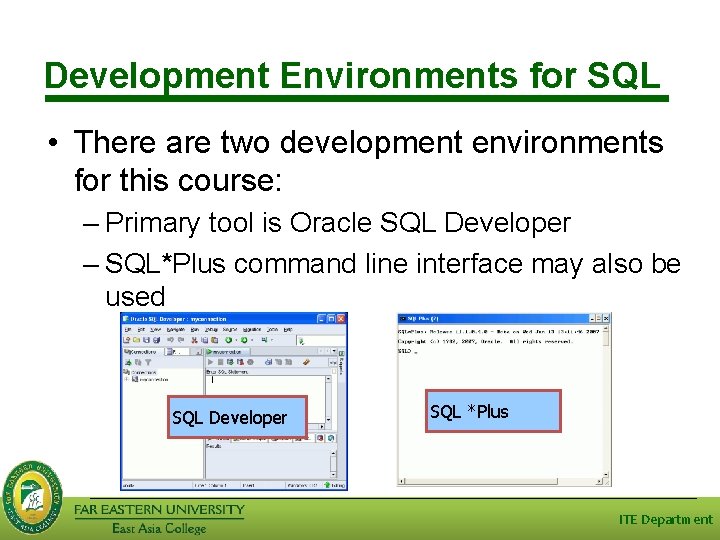This screenshot has height=540, width=720.
Task: Expand Back navigation history dropdown arrow
Action: point(236,340)
